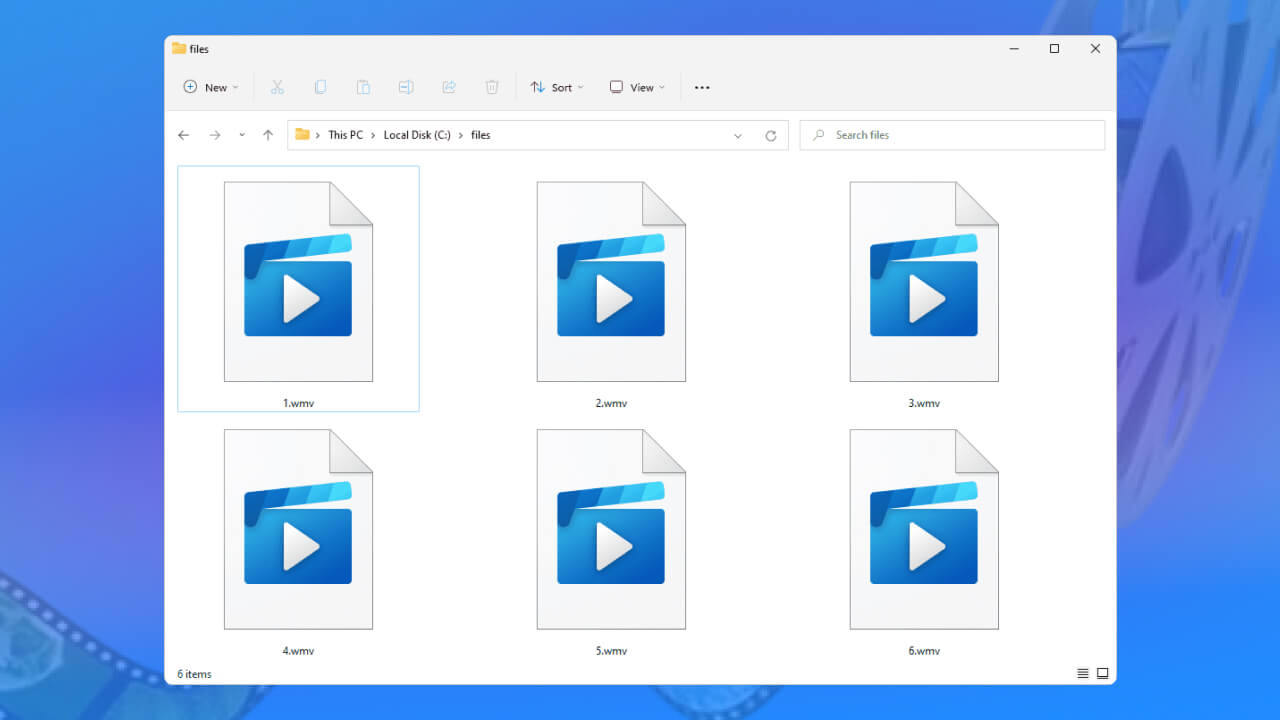Click the 3.wmv file name label
This screenshot has width=1280, height=720.
pos(924,403)
